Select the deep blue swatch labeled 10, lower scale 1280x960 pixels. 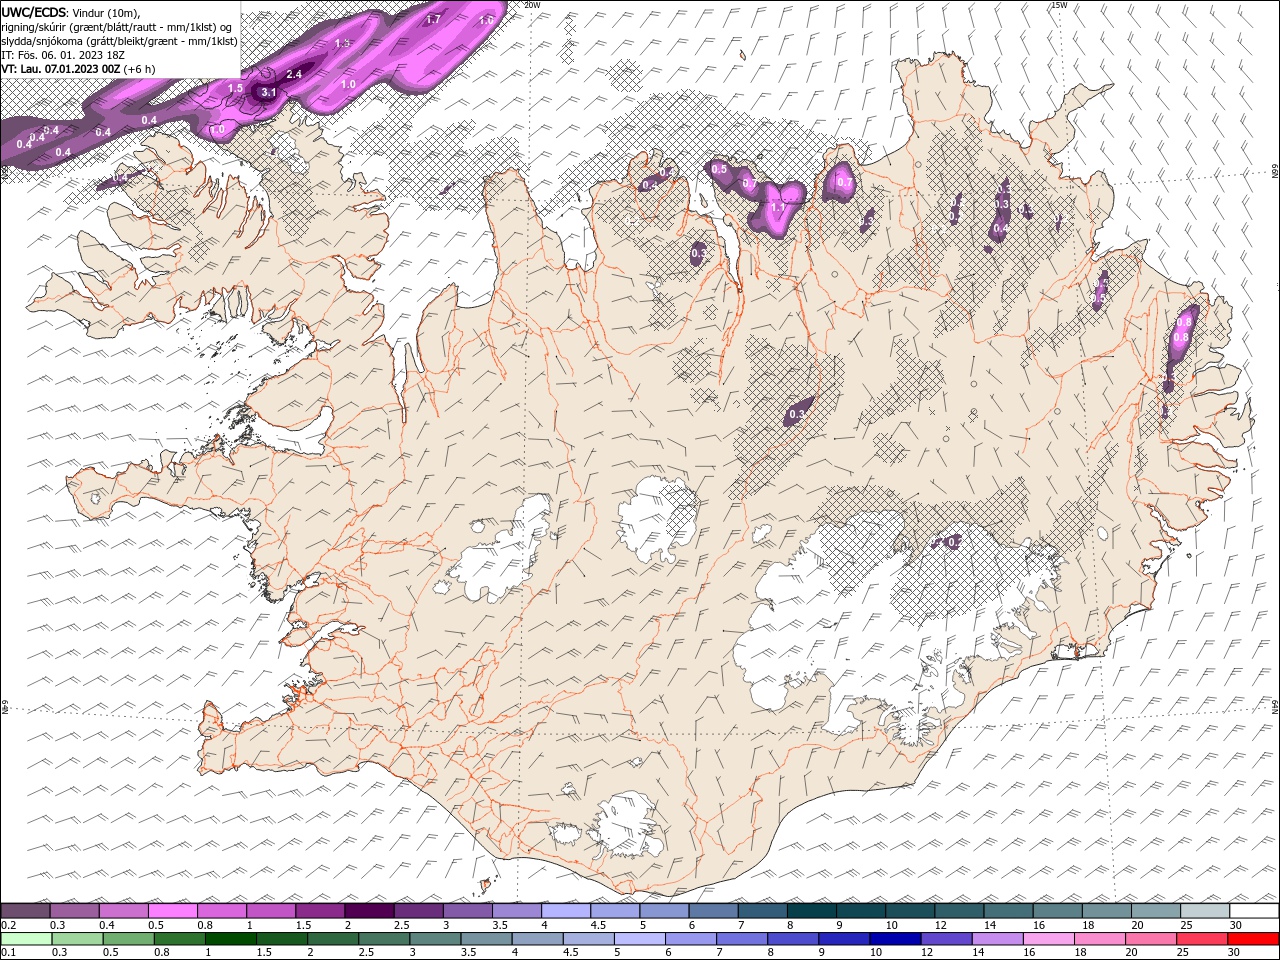point(895,939)
